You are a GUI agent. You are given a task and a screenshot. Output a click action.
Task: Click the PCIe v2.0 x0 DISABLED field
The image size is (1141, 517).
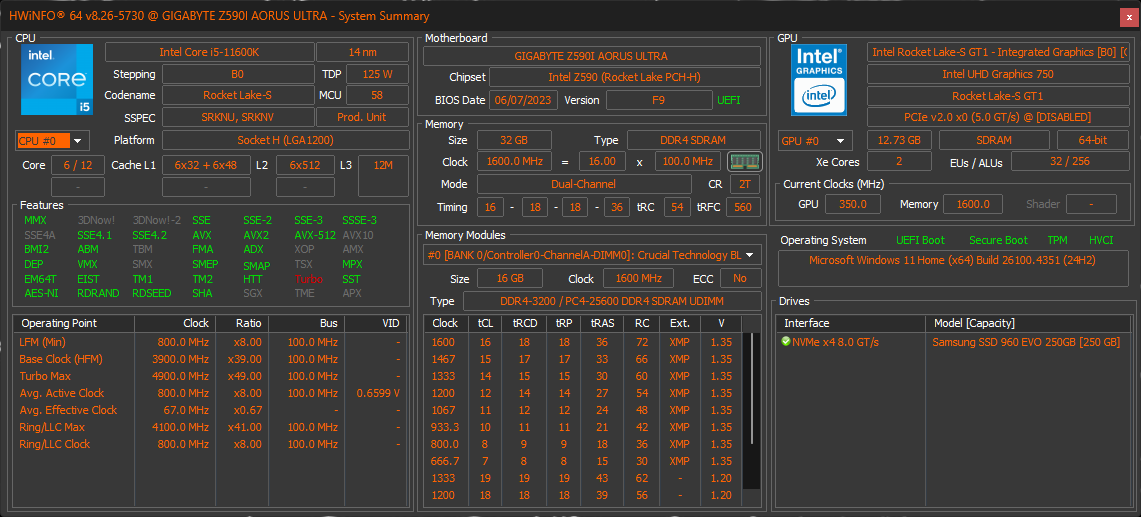coord(998,117)
